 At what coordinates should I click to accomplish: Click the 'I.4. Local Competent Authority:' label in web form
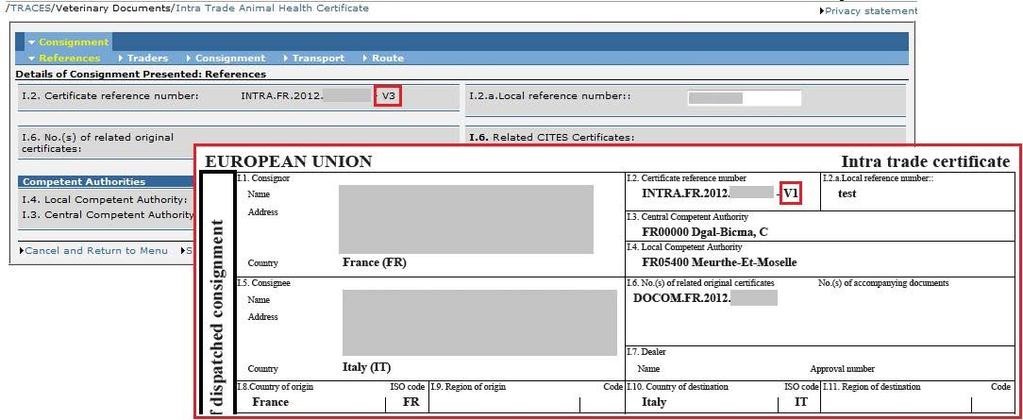tap(104, 200)
